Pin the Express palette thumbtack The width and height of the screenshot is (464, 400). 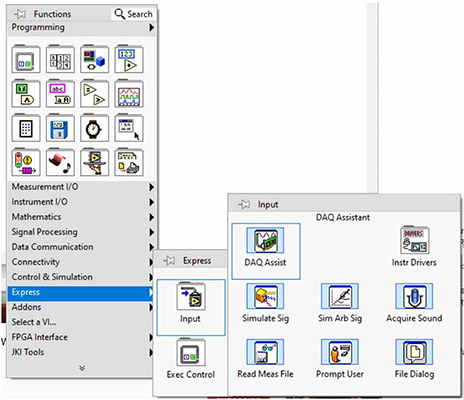[x=169, y=260]
